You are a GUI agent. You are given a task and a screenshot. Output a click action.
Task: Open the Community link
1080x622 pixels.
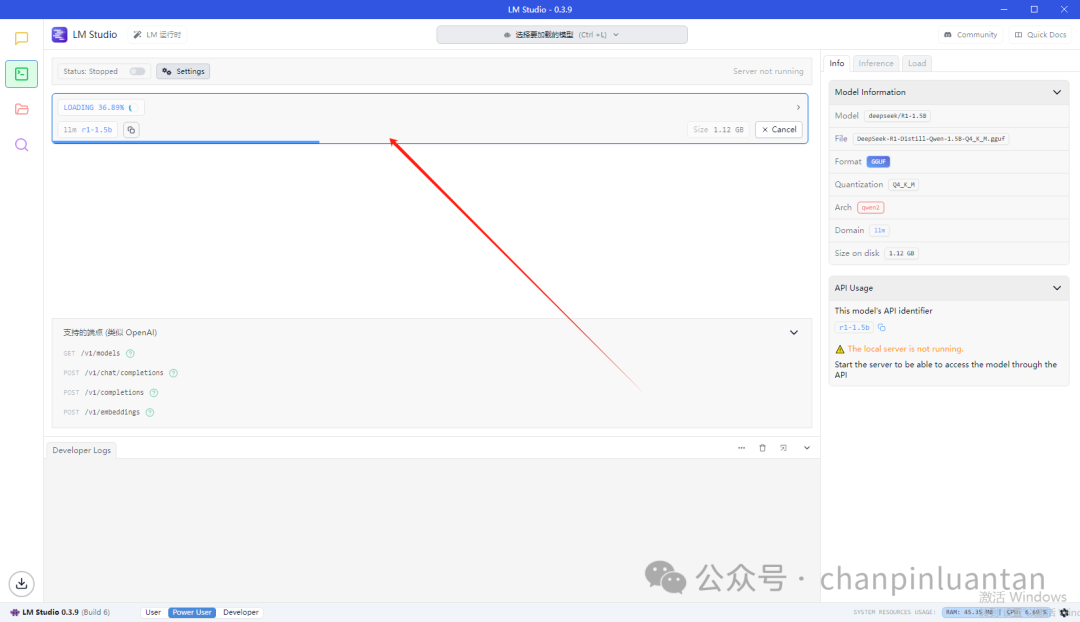[x=970, y=34]
